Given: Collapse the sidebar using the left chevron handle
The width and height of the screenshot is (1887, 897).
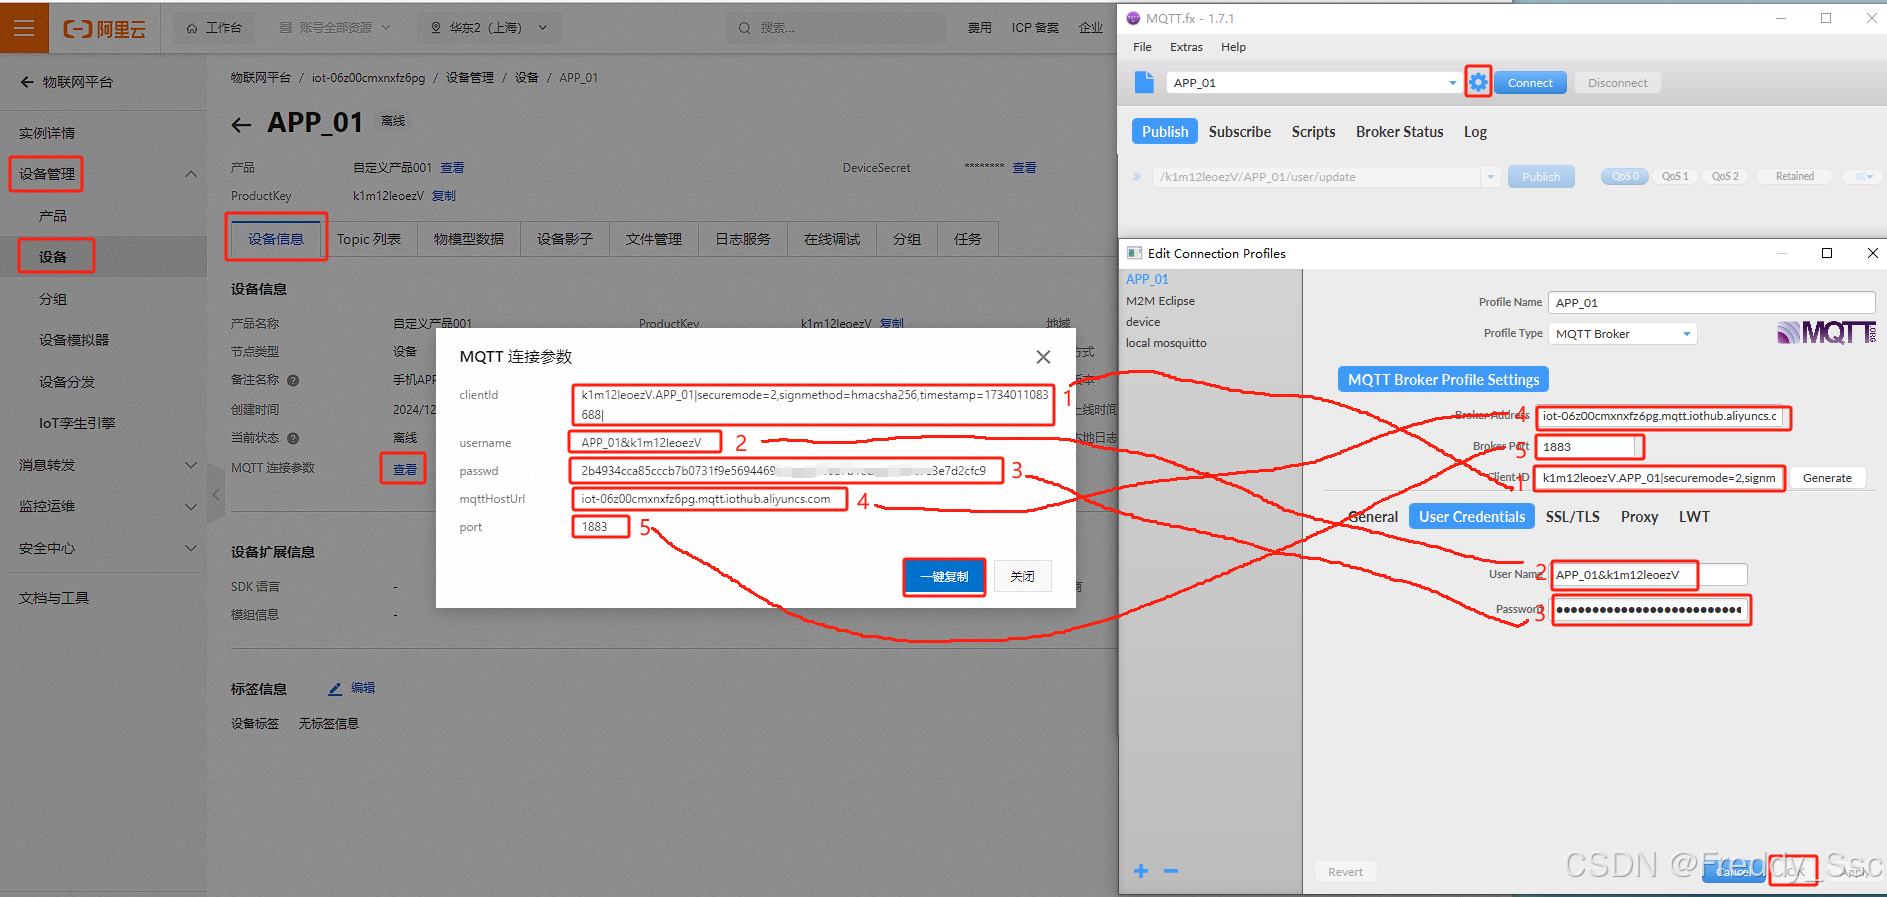Looking at the screenshot, I should tap(216, 494).
